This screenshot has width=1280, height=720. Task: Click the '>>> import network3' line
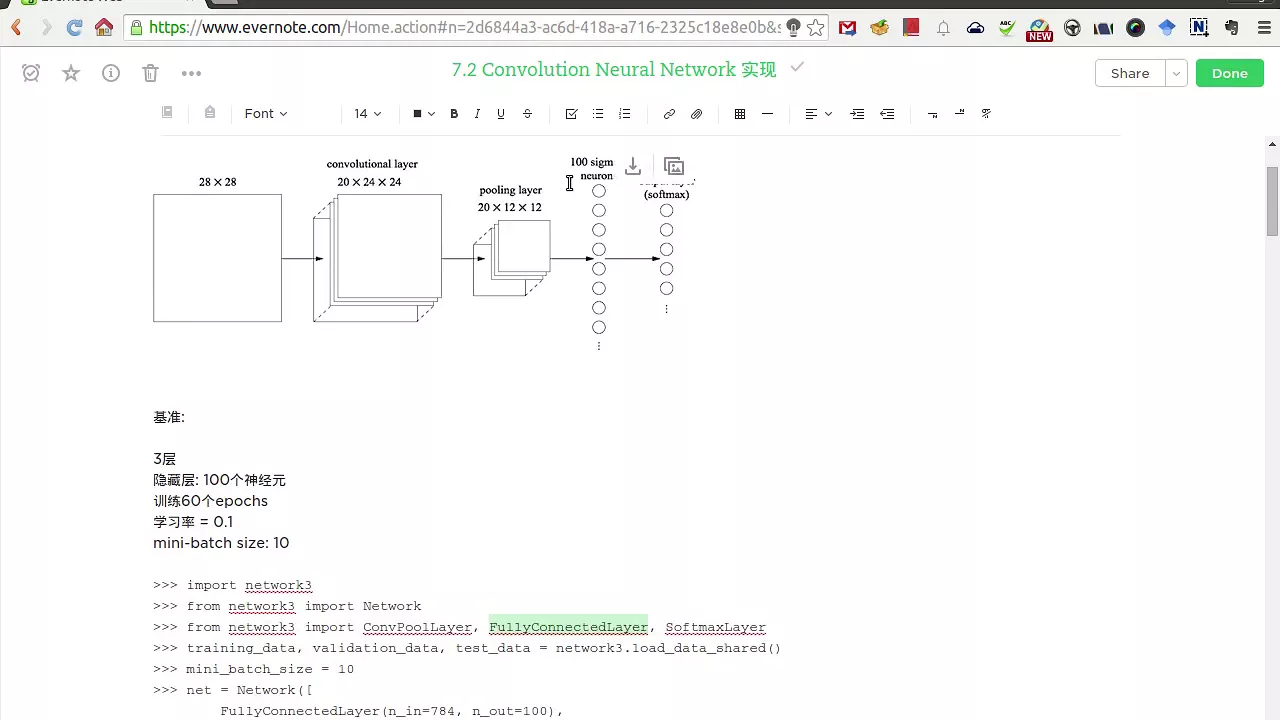[232, 585]
